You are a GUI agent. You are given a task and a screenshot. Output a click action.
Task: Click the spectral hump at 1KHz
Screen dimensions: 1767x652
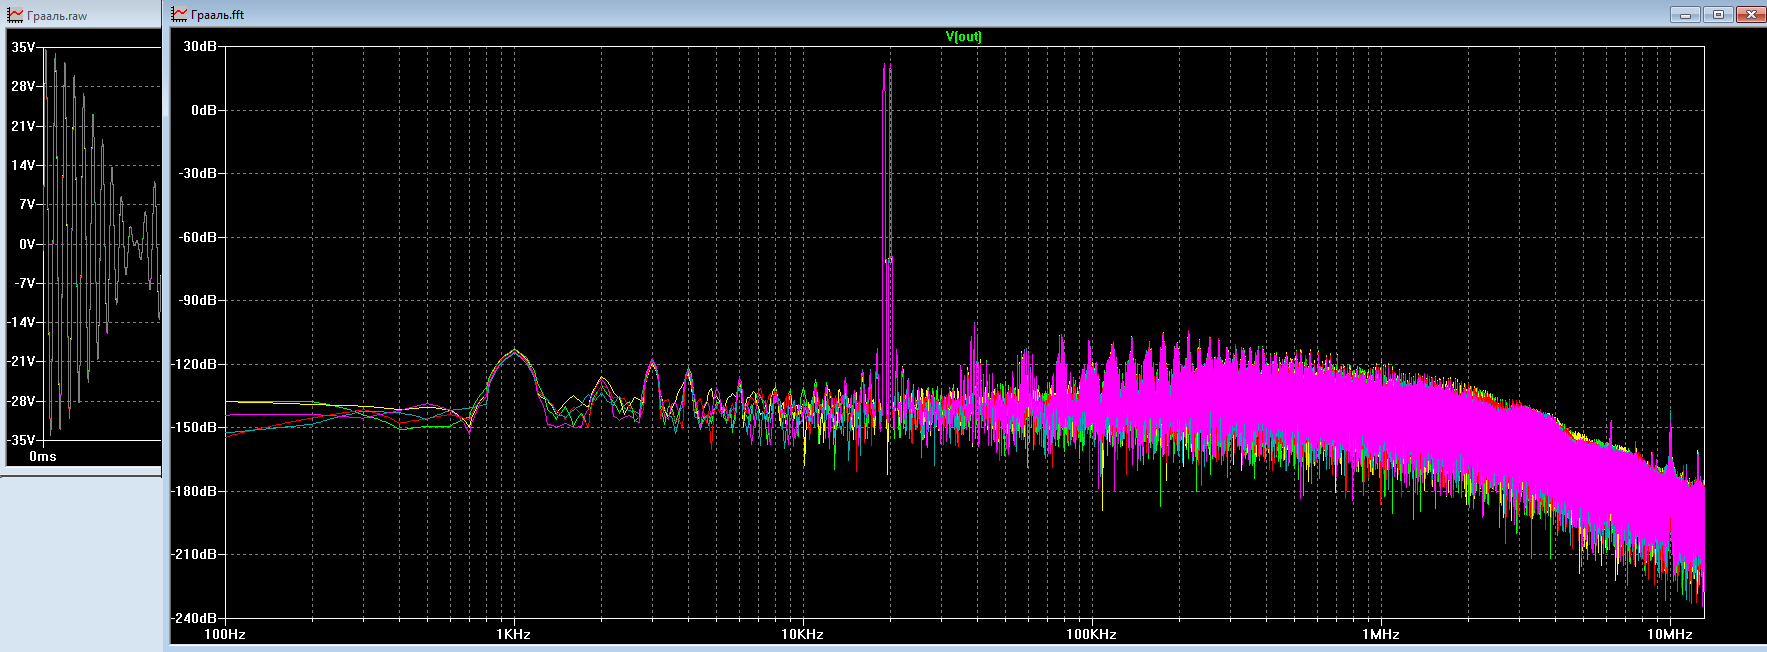[515, 353]
